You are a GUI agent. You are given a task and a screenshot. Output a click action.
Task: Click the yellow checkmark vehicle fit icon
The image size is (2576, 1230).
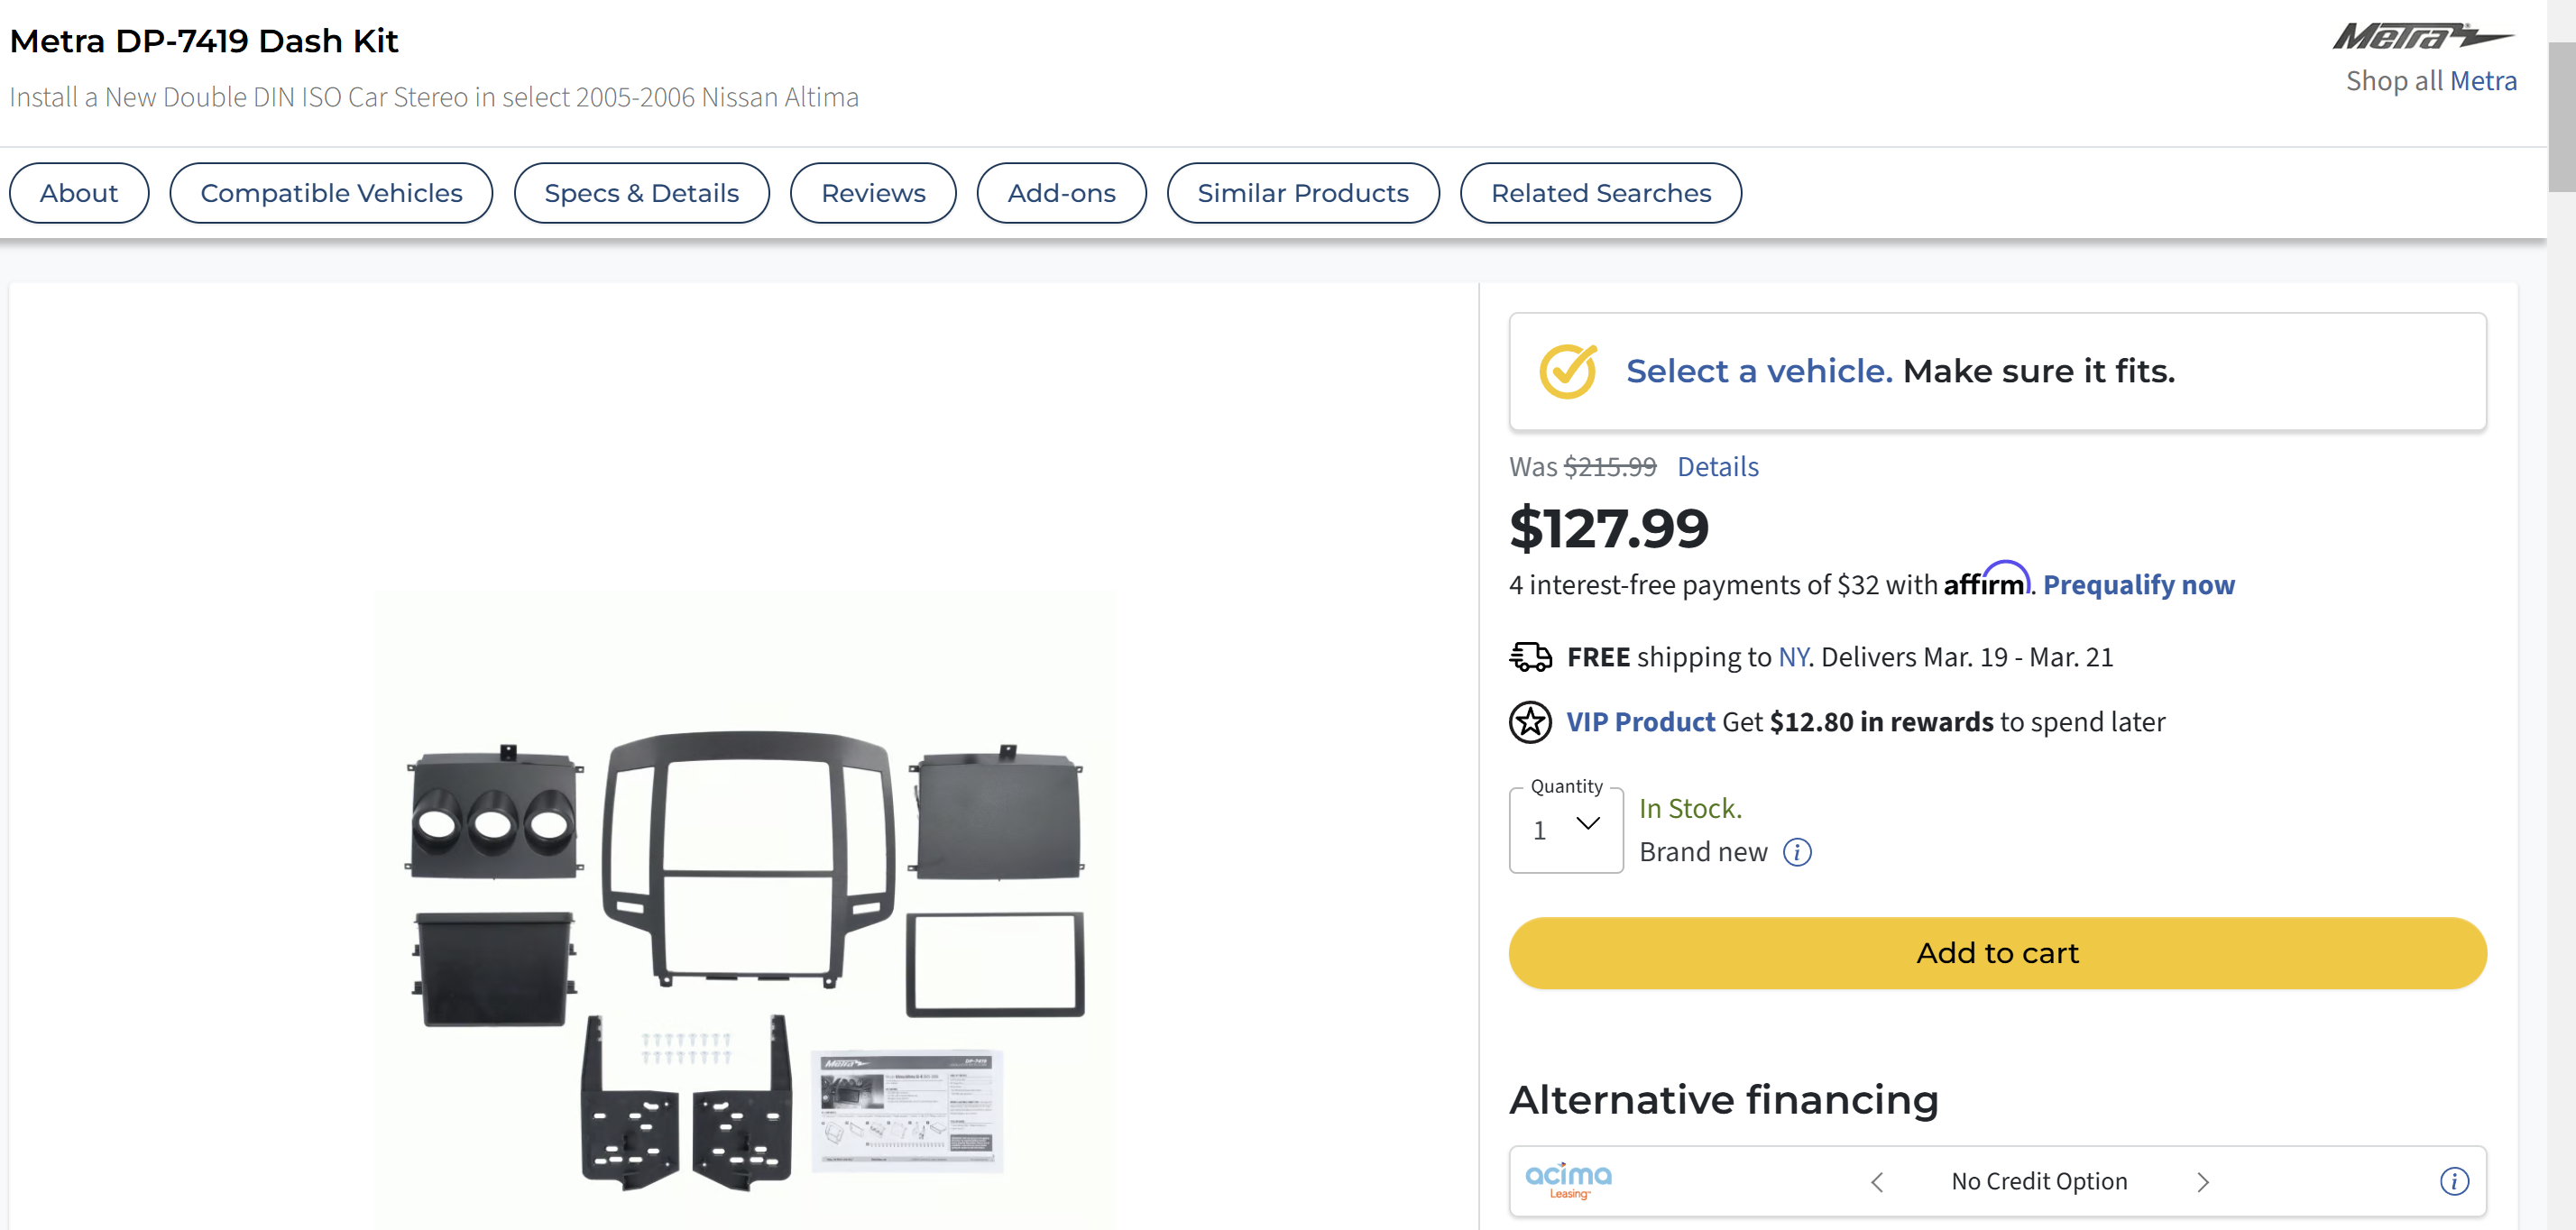tap(1567, 371)
